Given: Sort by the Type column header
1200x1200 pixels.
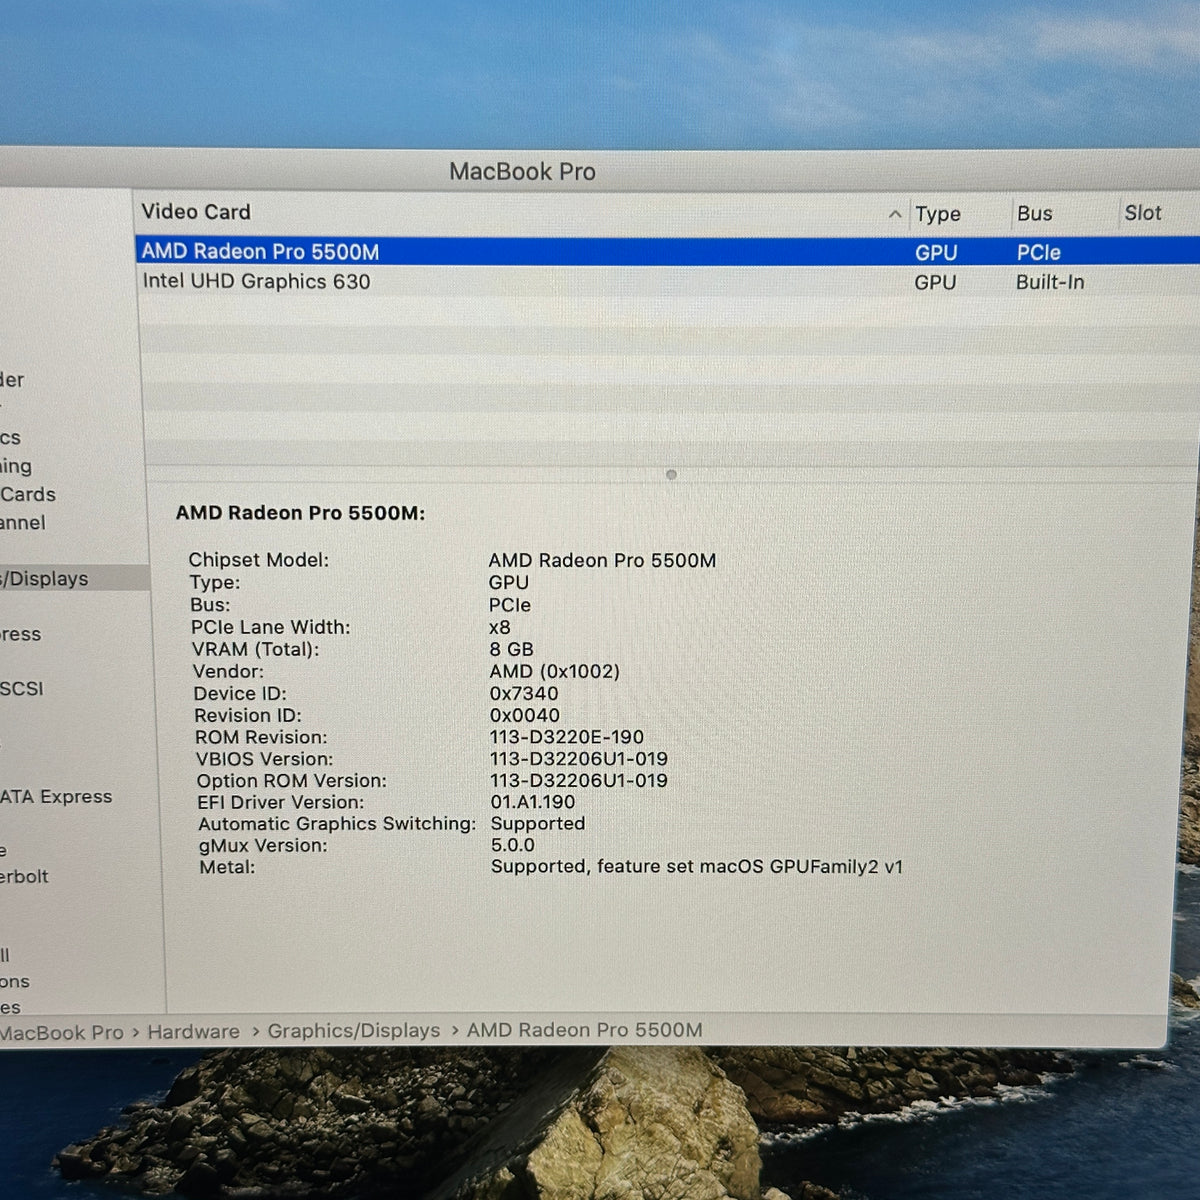Looking at the screenshot, I should (938, 214).
